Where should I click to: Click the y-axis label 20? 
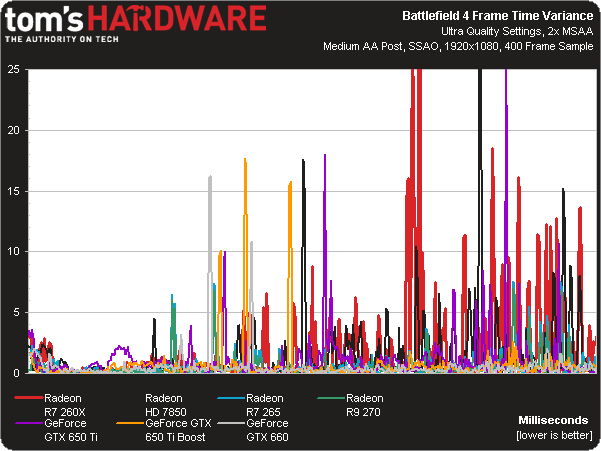pos(13,130)
